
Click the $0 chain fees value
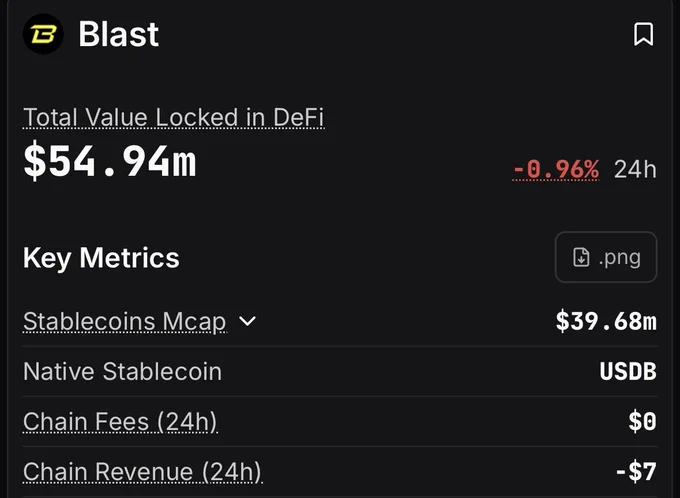[x=643, y=421]
